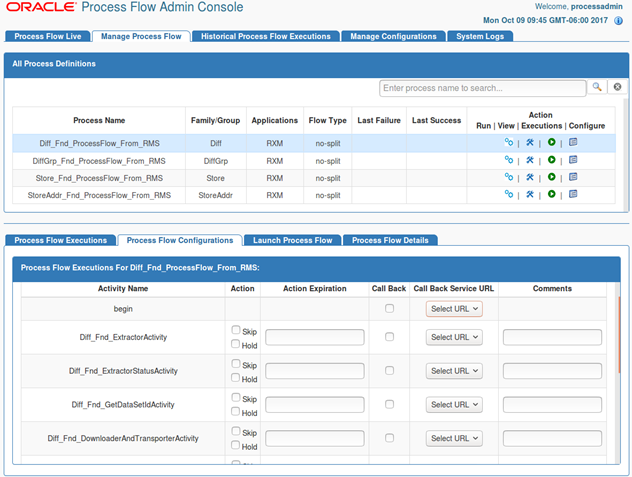Check Hold for Diff_Fnd_DownloaderAndTransporterActivity
The width and height of the screenshot is (632, 477).
236,446
